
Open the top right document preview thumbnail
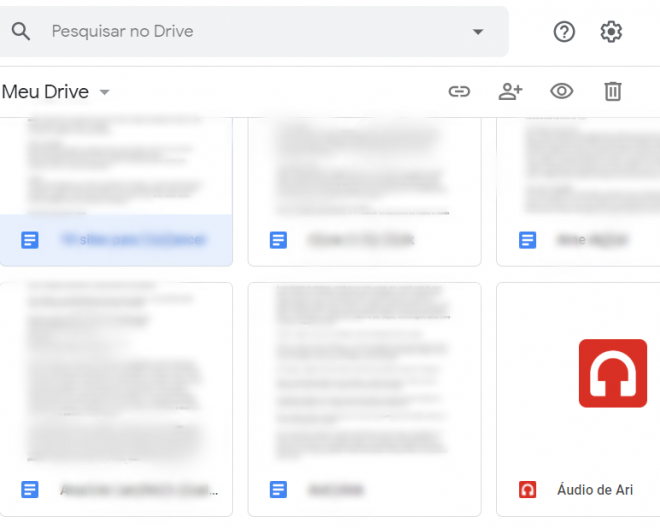(578, 166)
